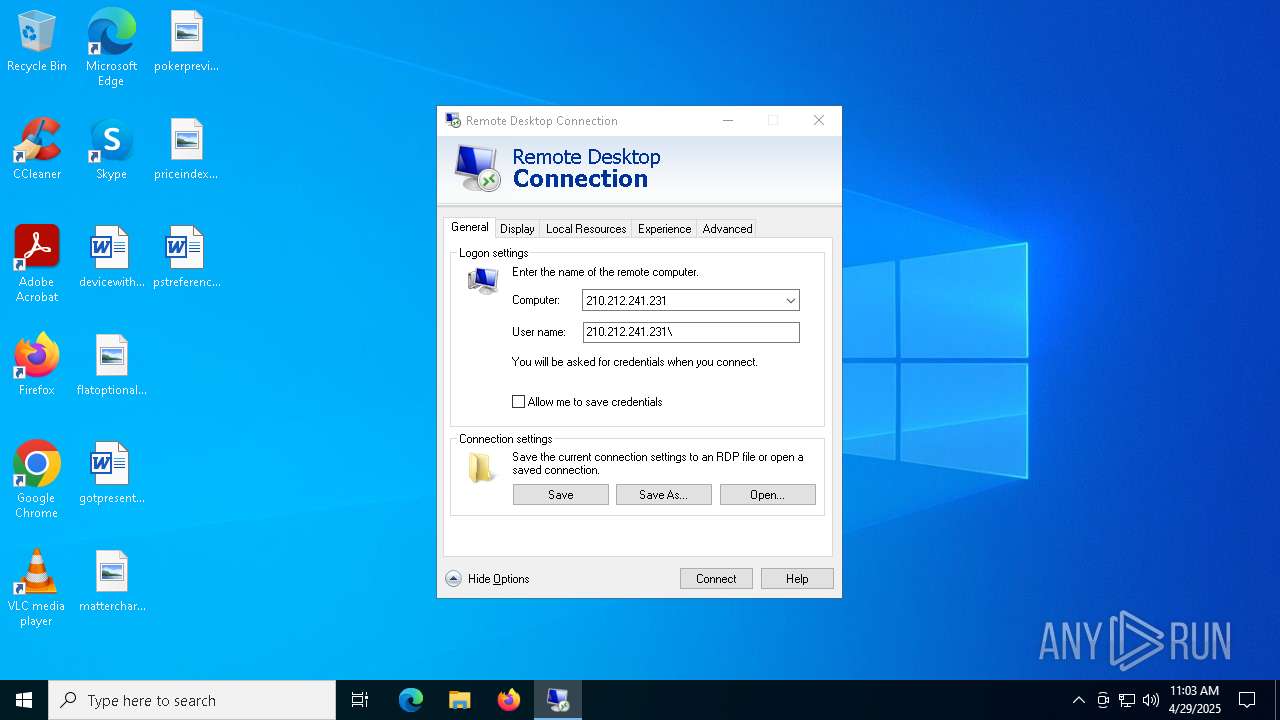
Task: Click the User name text field
Action: (691, 332)
